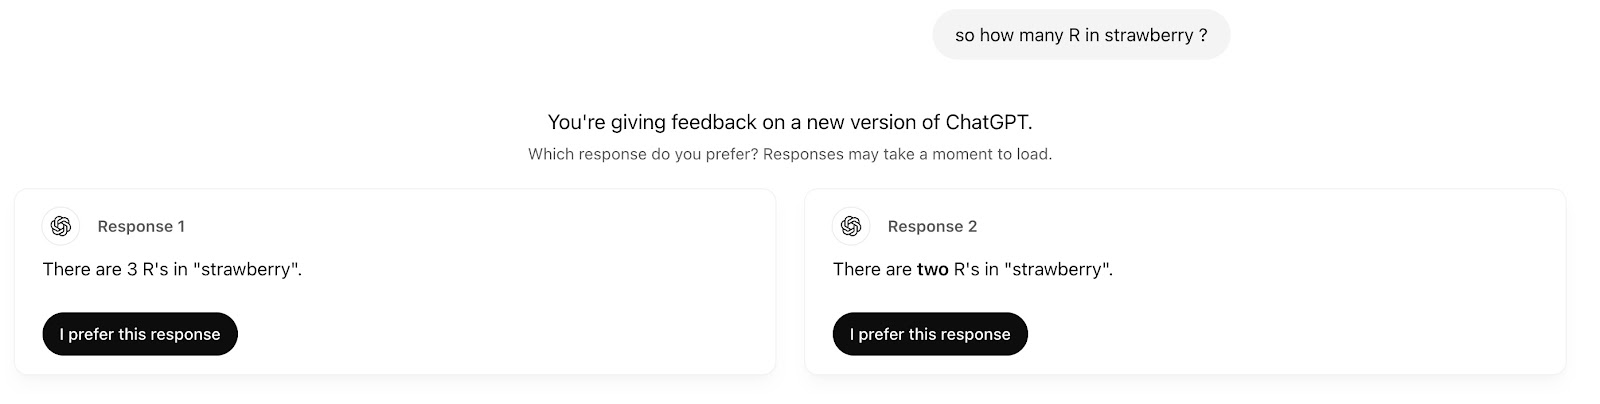Click the ChatGPT logo beside Response 2
The width and height of the screenshot is (1600, 404).
851,226
